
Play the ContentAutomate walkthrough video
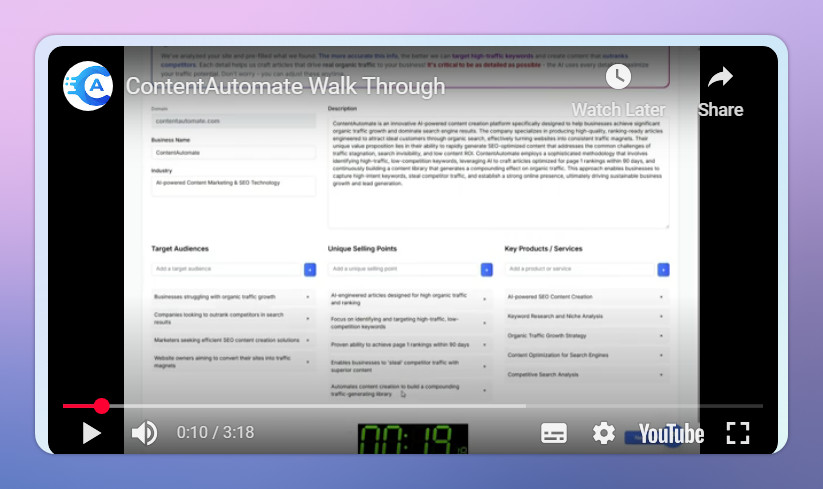pyautogui.click(x=92, y=433)
